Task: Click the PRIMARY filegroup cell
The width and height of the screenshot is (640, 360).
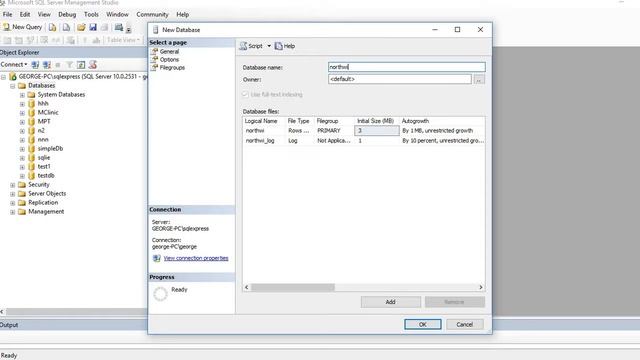Action: tap(334, 131)
